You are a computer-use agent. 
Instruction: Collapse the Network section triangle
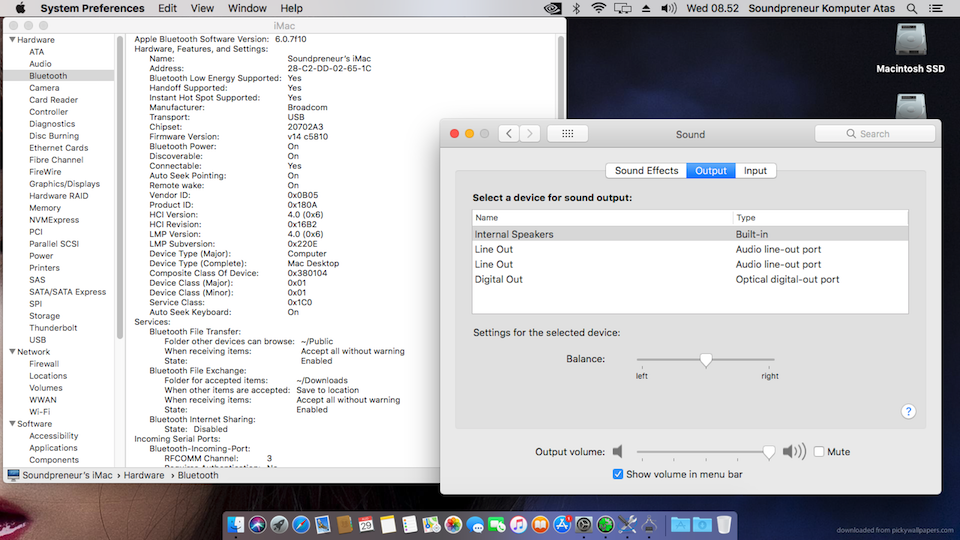tap(12, 352)
